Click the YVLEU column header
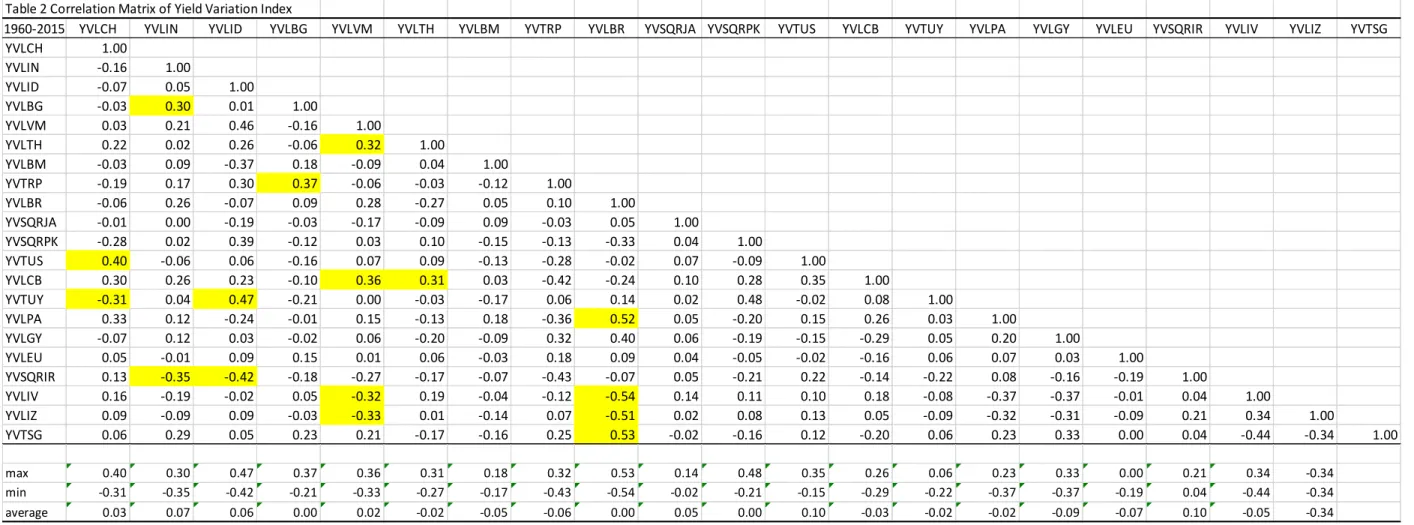This screenshot has height=525, width=1414. [1113, 28]
